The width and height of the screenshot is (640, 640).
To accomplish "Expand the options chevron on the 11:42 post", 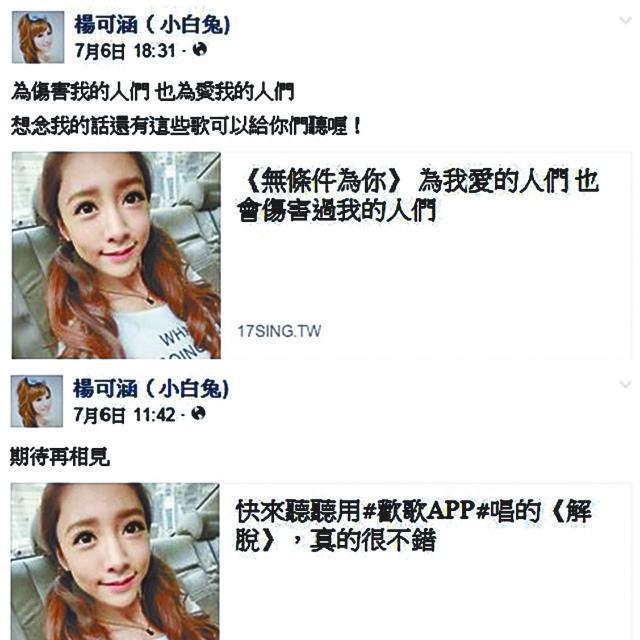I will 625,384.
